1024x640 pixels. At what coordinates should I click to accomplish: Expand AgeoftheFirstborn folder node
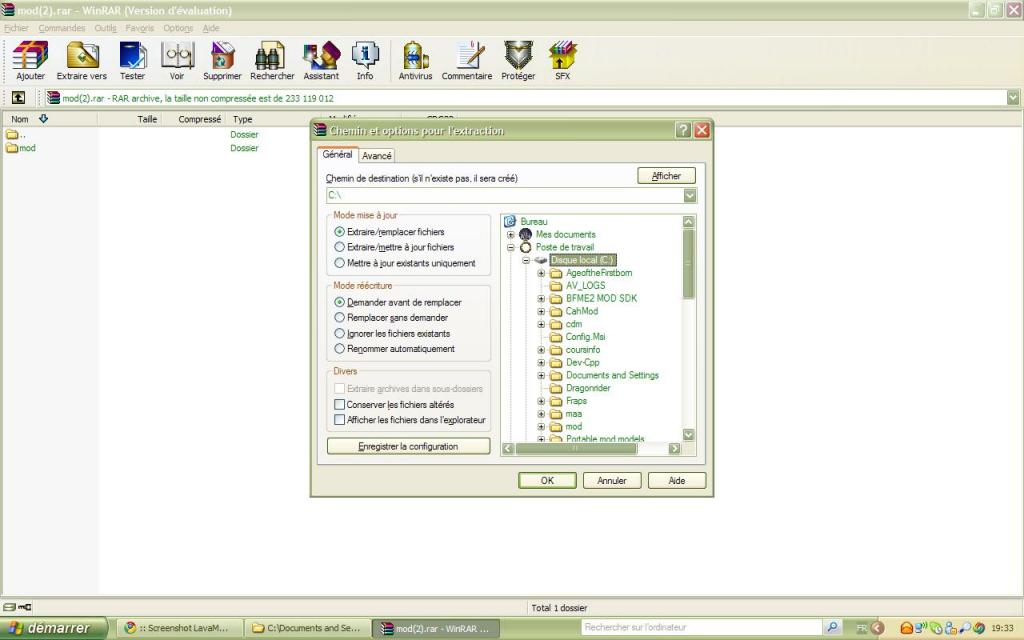coord(541,273)
